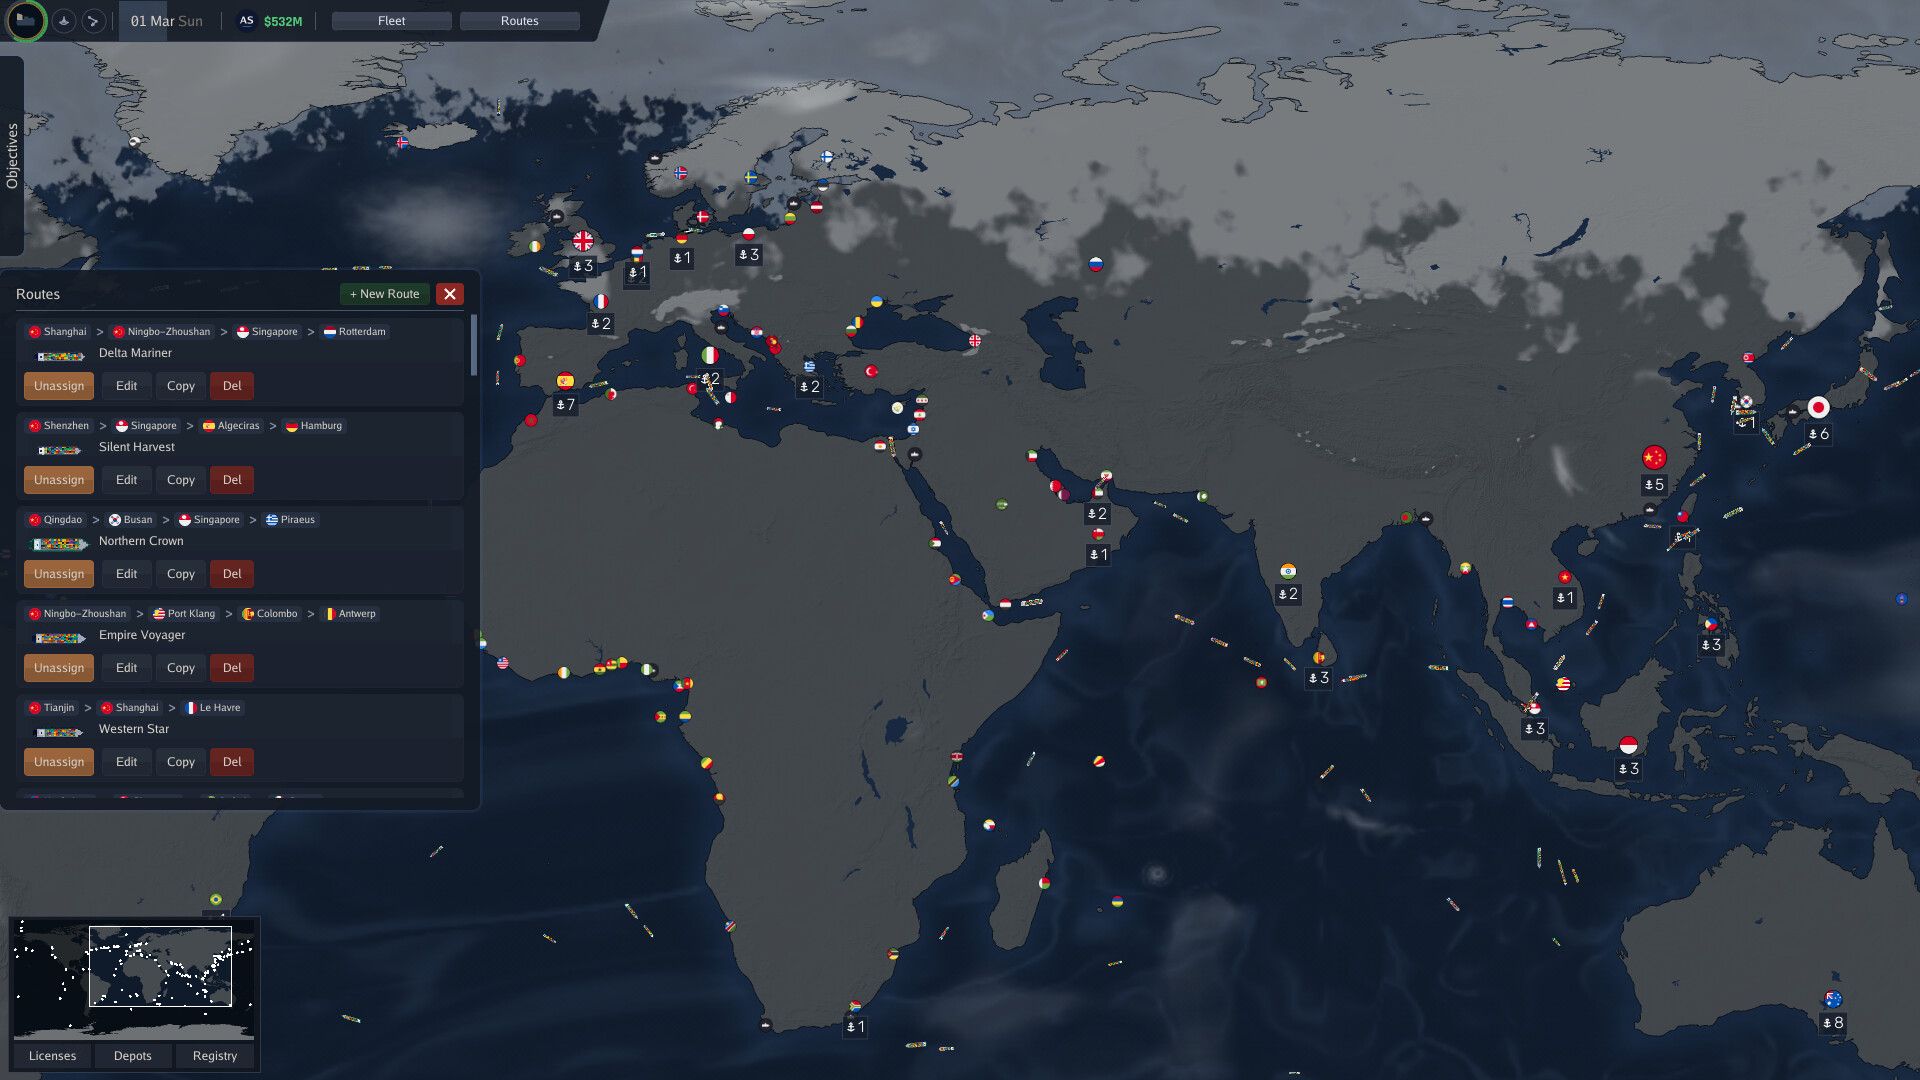Click the Routes panel scrollbar
1920x1080 pixels.
473,345
